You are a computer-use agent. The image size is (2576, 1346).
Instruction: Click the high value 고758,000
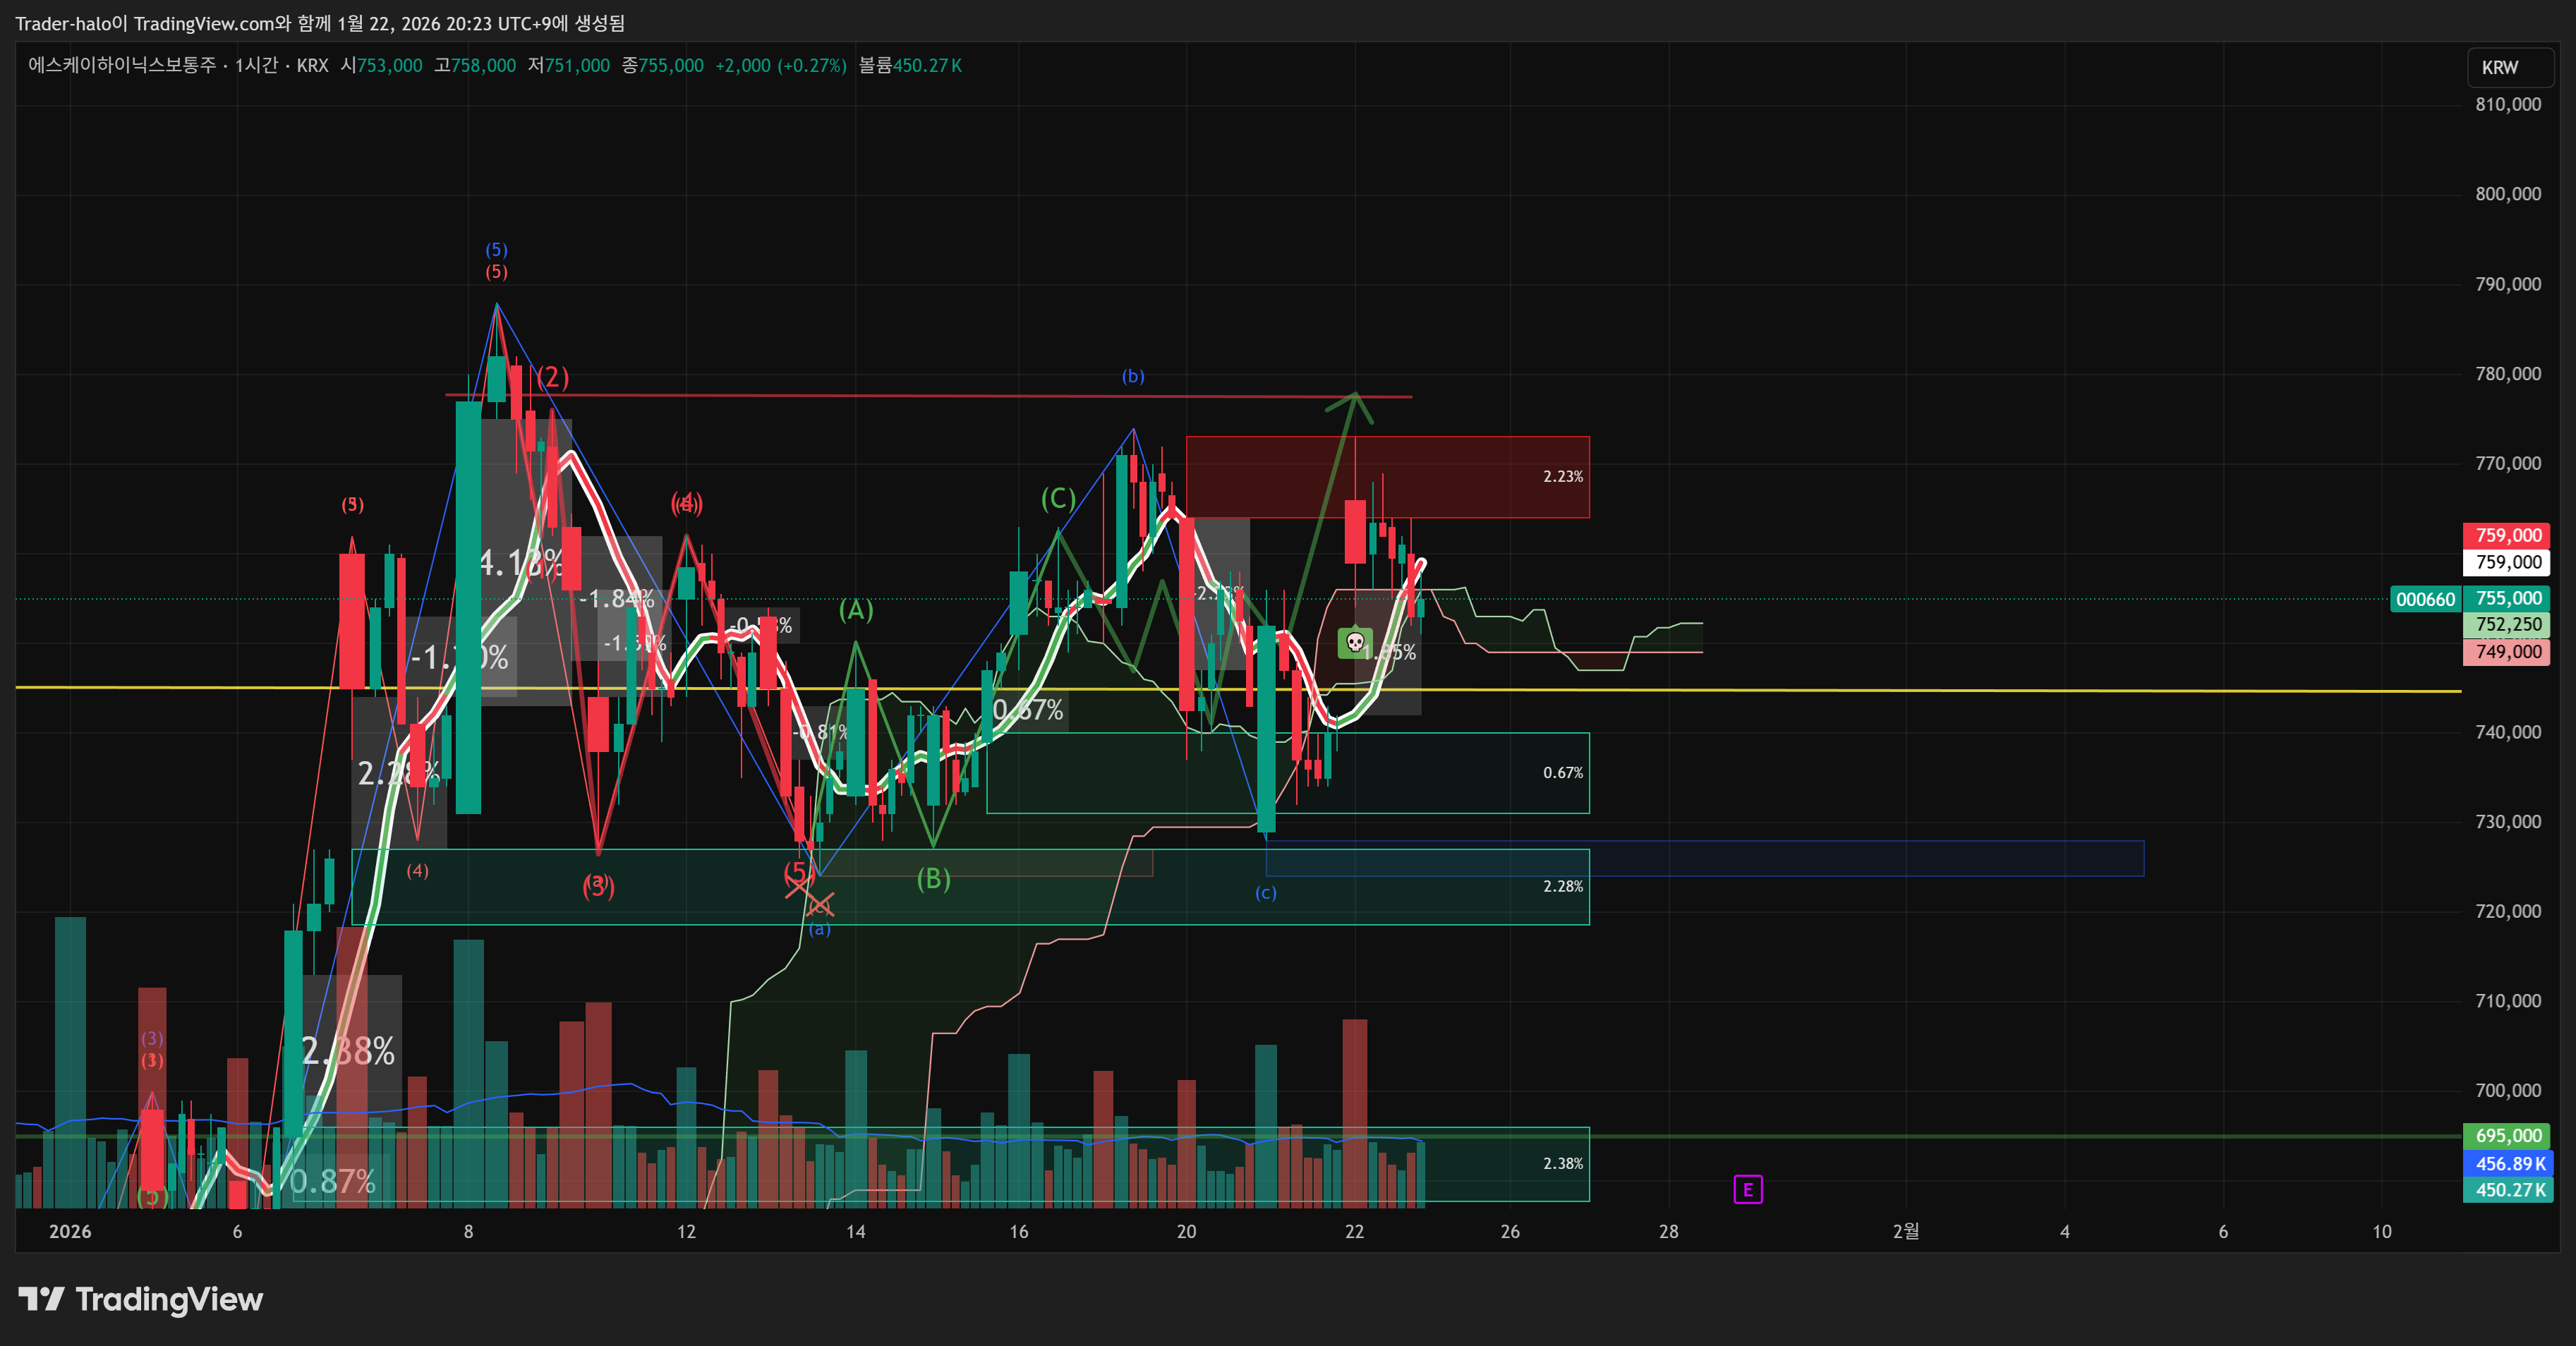click(x=475, y=65)
